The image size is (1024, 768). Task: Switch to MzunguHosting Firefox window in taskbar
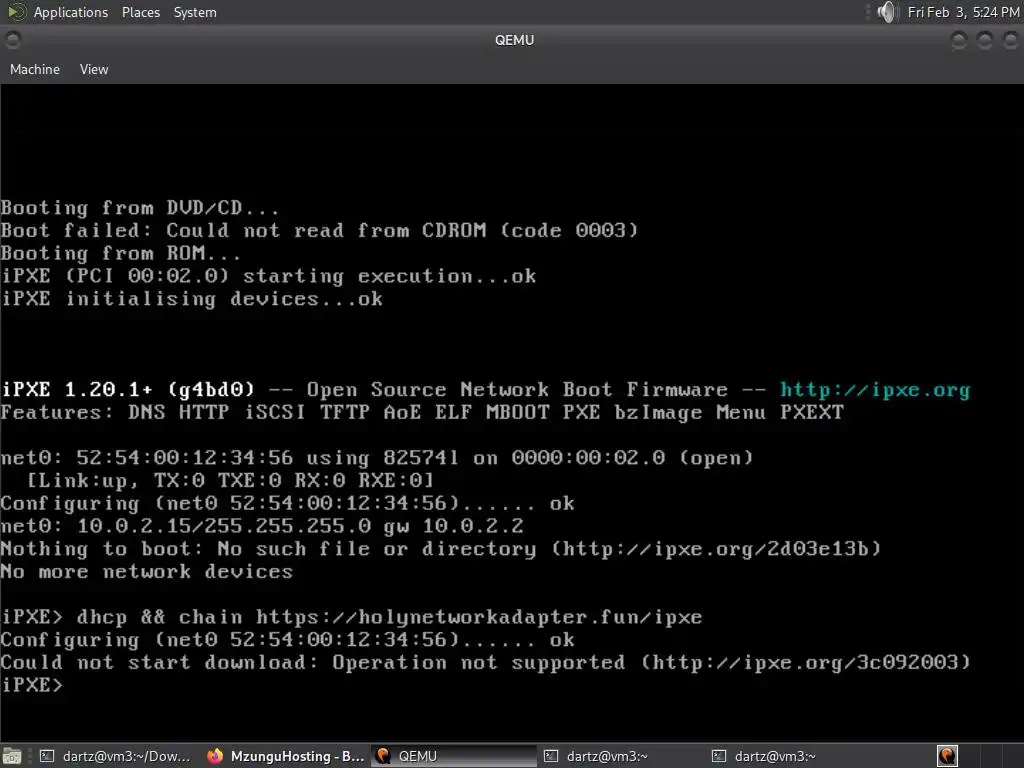(x=286, y=756)
